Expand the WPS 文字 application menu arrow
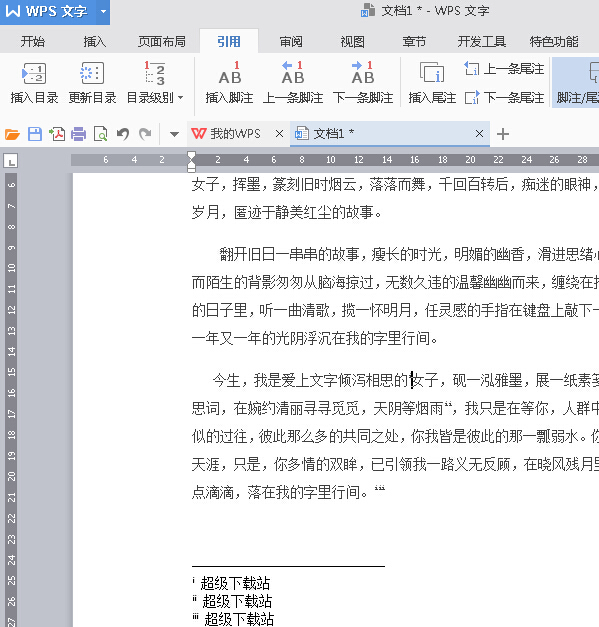Image resolution: width=599 pixels, height=627 pixels. tap(103, 11)
